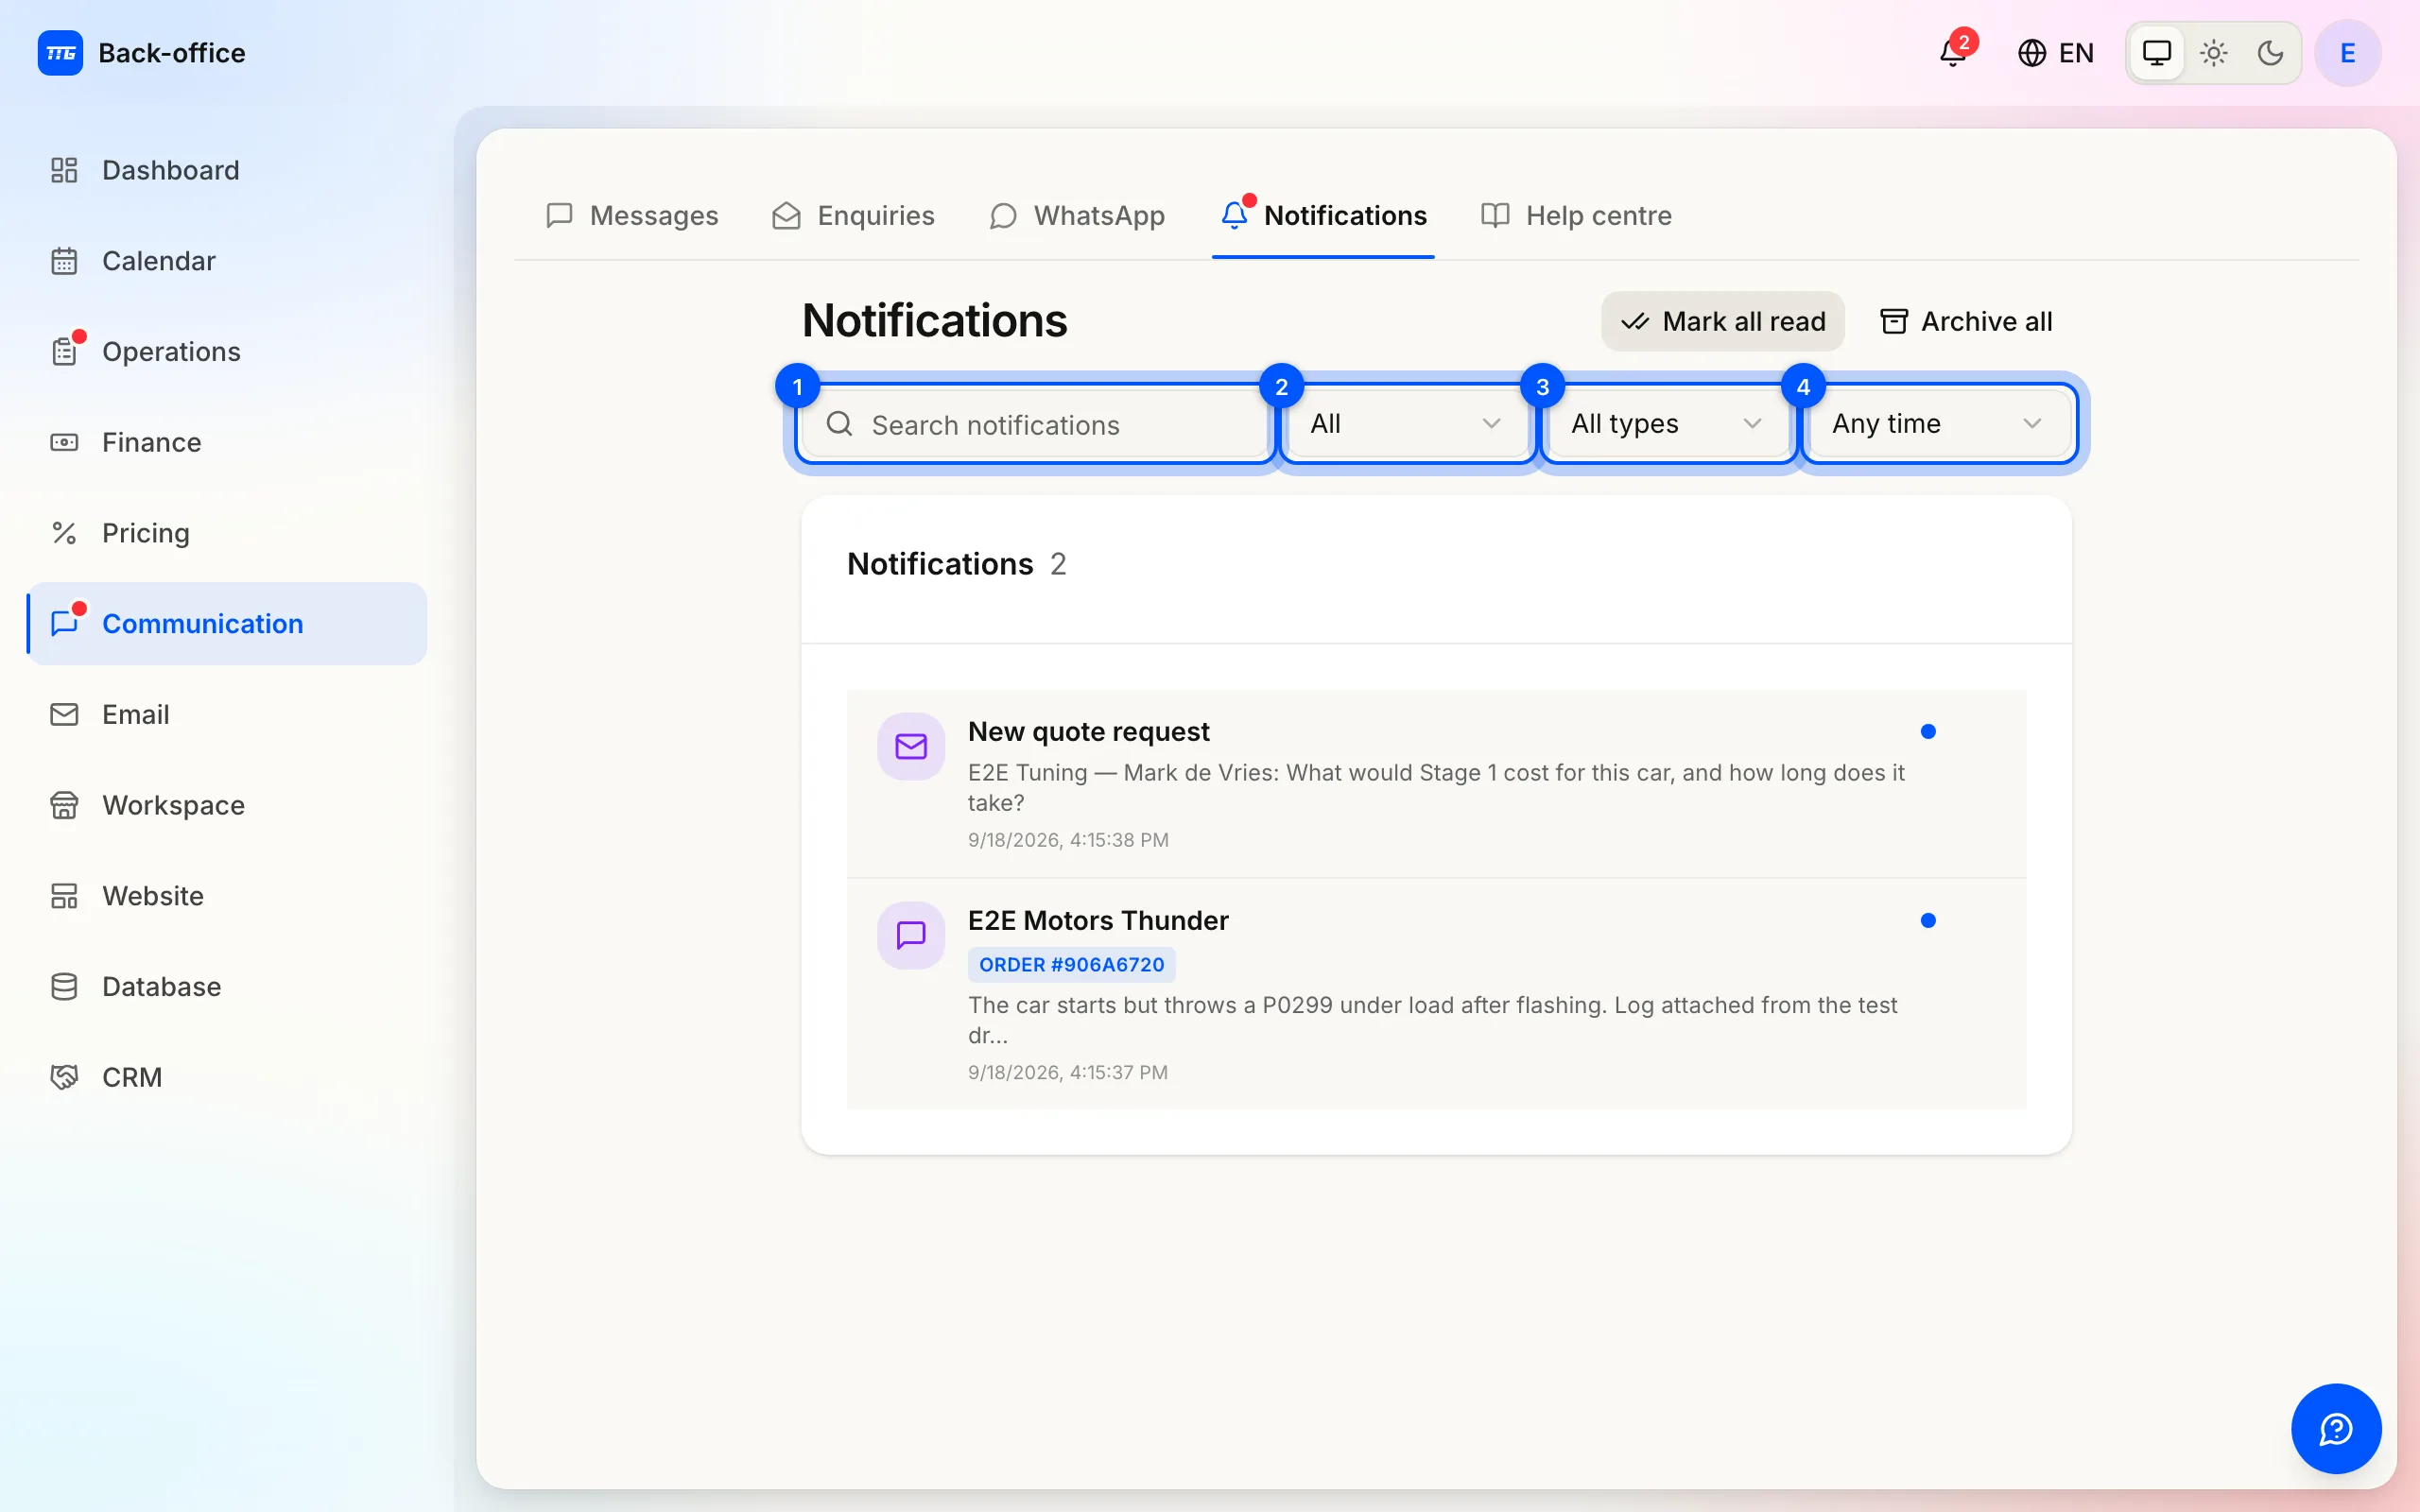
Task: Open the Help centre tab
Action: click(x=1576, y=216)
